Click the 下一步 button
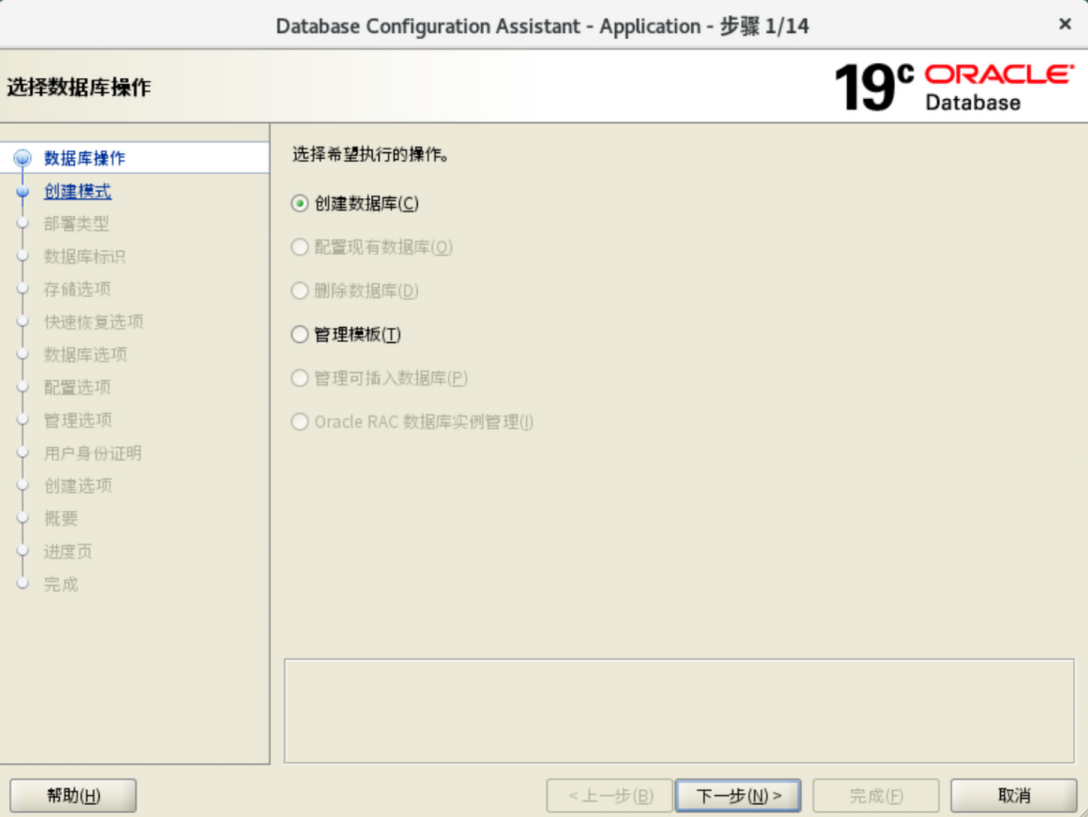The height and width of the screenshot is (817, 1088). point(738,796)
